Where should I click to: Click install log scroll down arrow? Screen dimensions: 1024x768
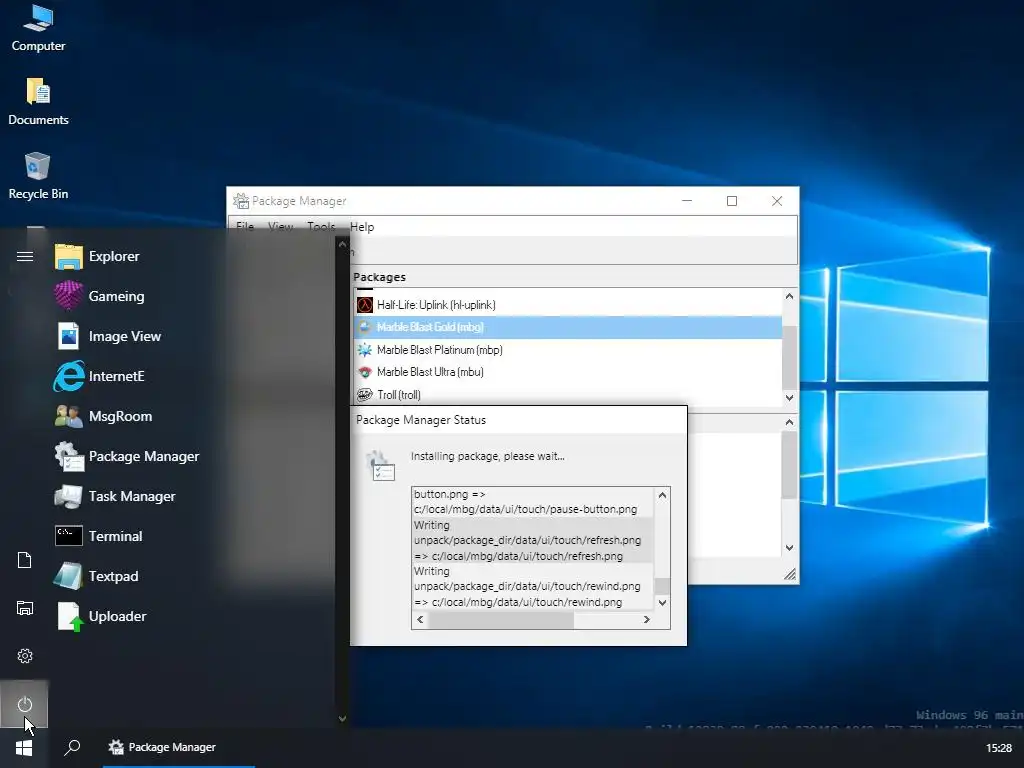coord(662,603)
